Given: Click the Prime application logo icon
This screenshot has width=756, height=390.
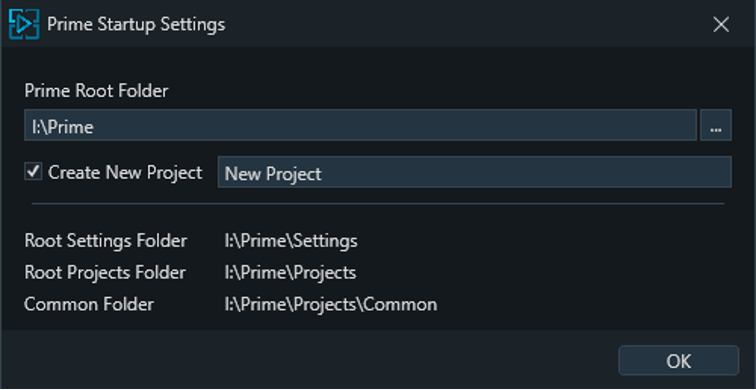Looking at the screenshot, I should click(x=24, y=24).
